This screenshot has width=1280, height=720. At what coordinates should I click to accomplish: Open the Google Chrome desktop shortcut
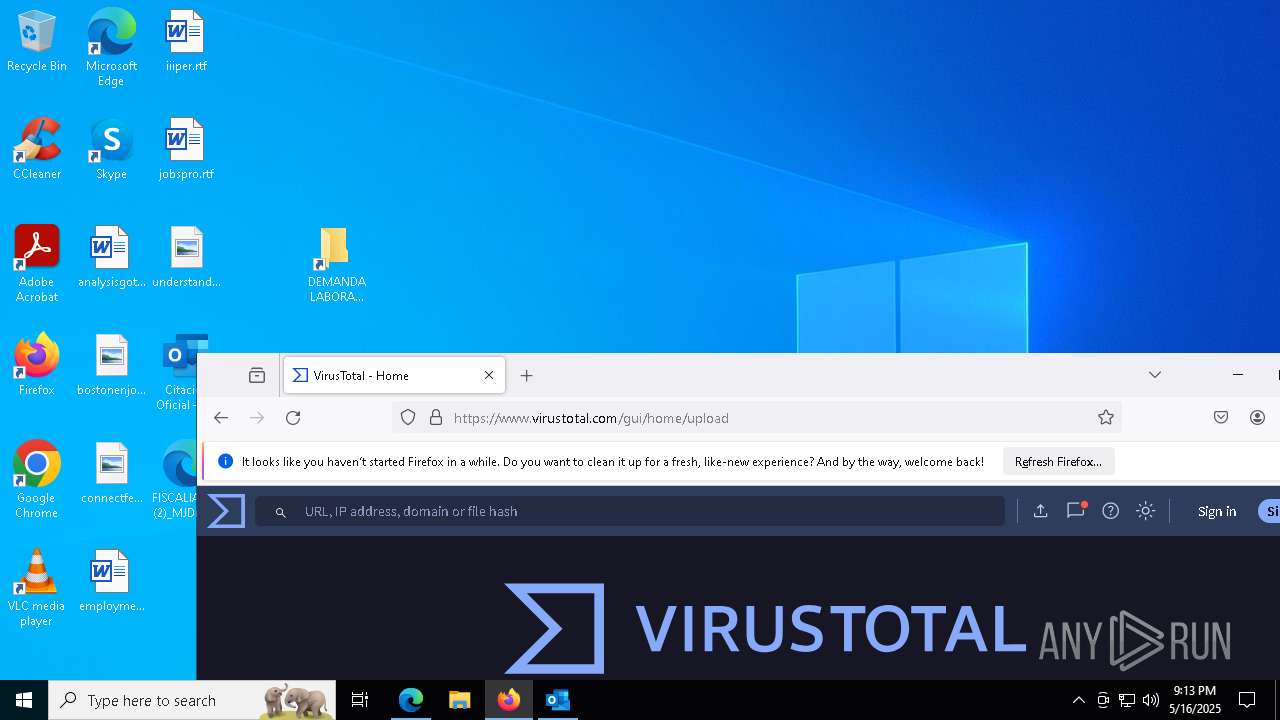[x=37, y=480]
